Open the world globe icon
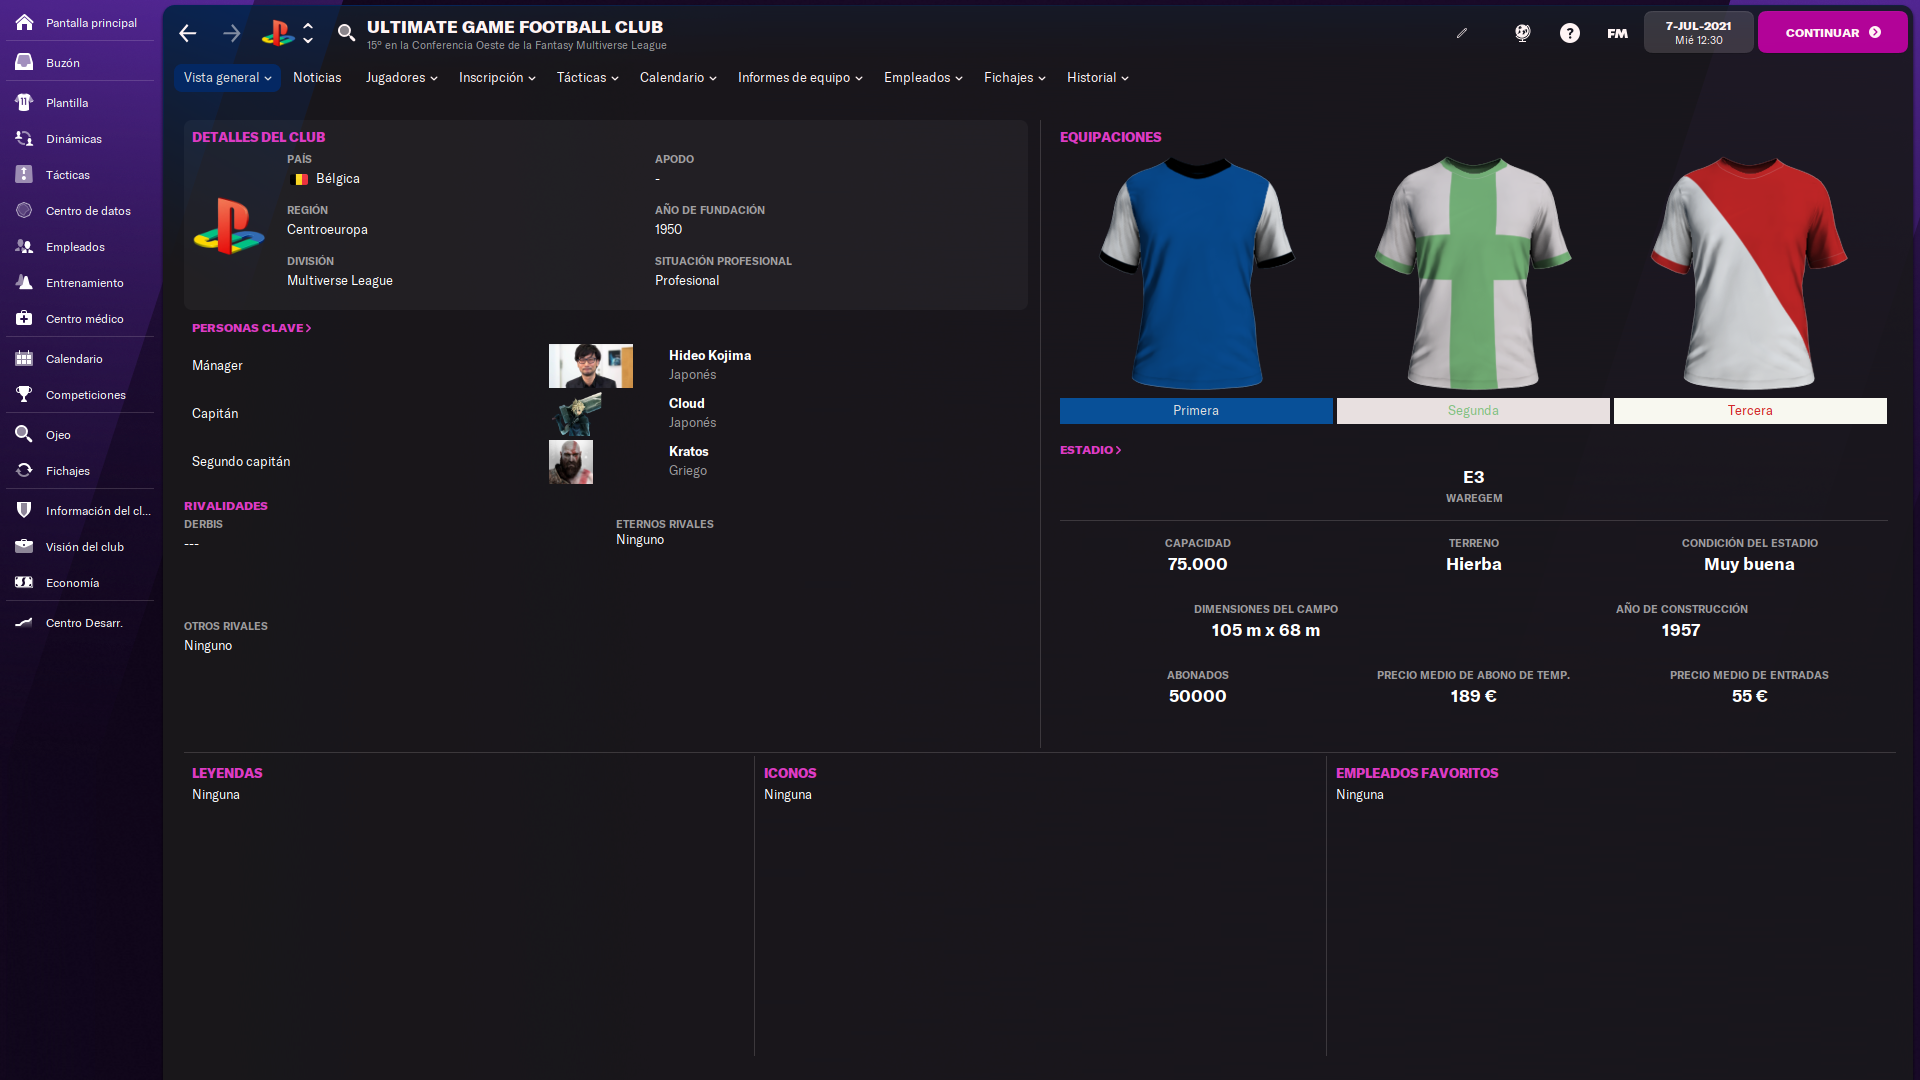Image resolution: width=1920 pixels, height=1080 pixels. point(1522,33)
